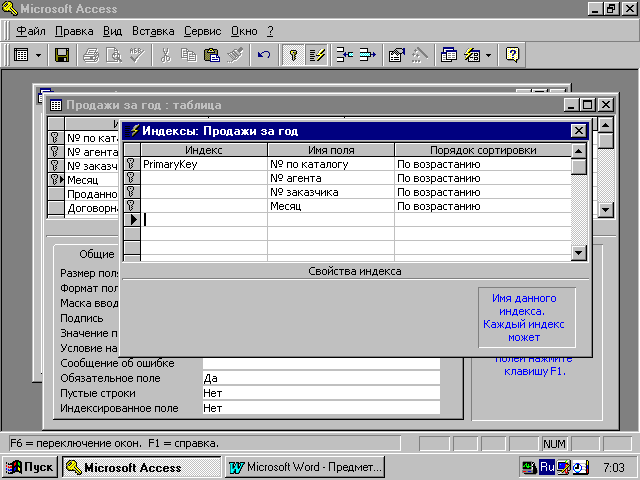Switch to Microsoft Word taskbar button
This screenshot has height=480, width=640.
[305, 467]
